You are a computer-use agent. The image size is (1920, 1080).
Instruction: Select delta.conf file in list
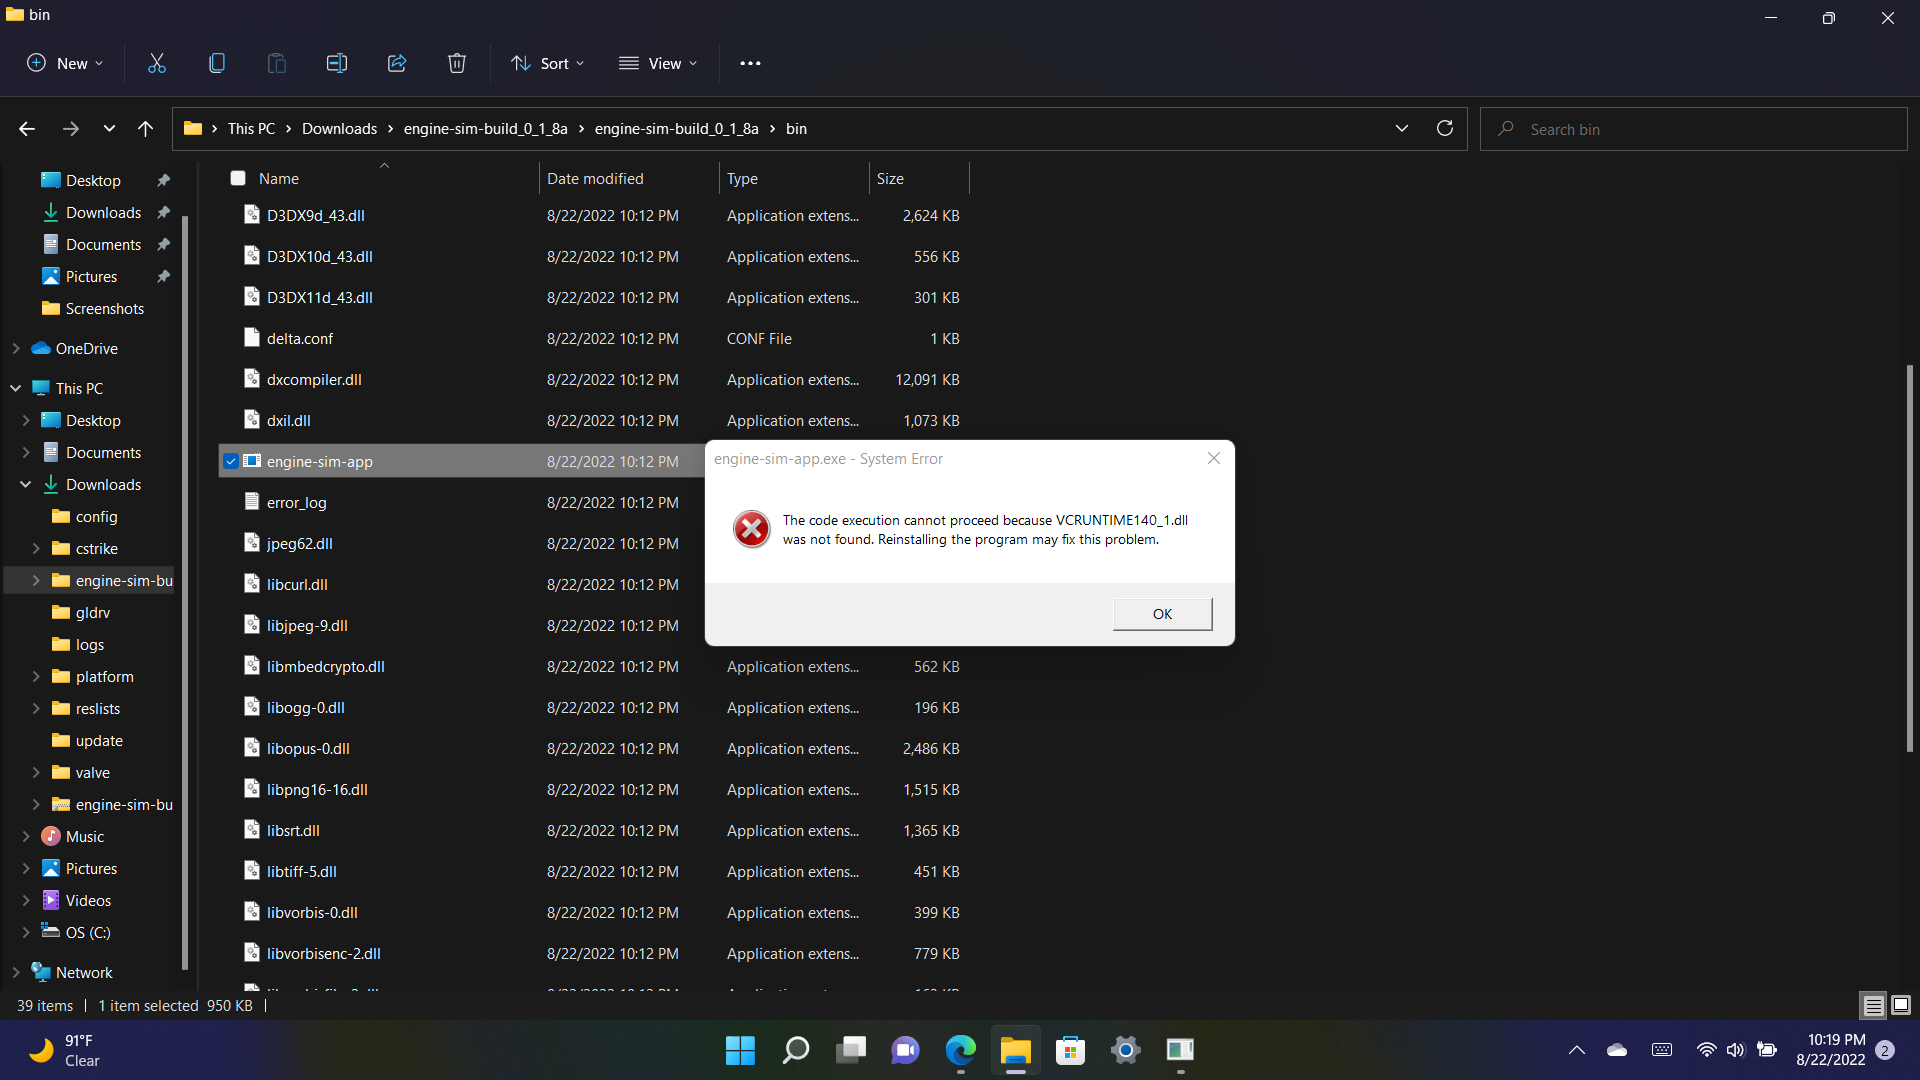300,338
